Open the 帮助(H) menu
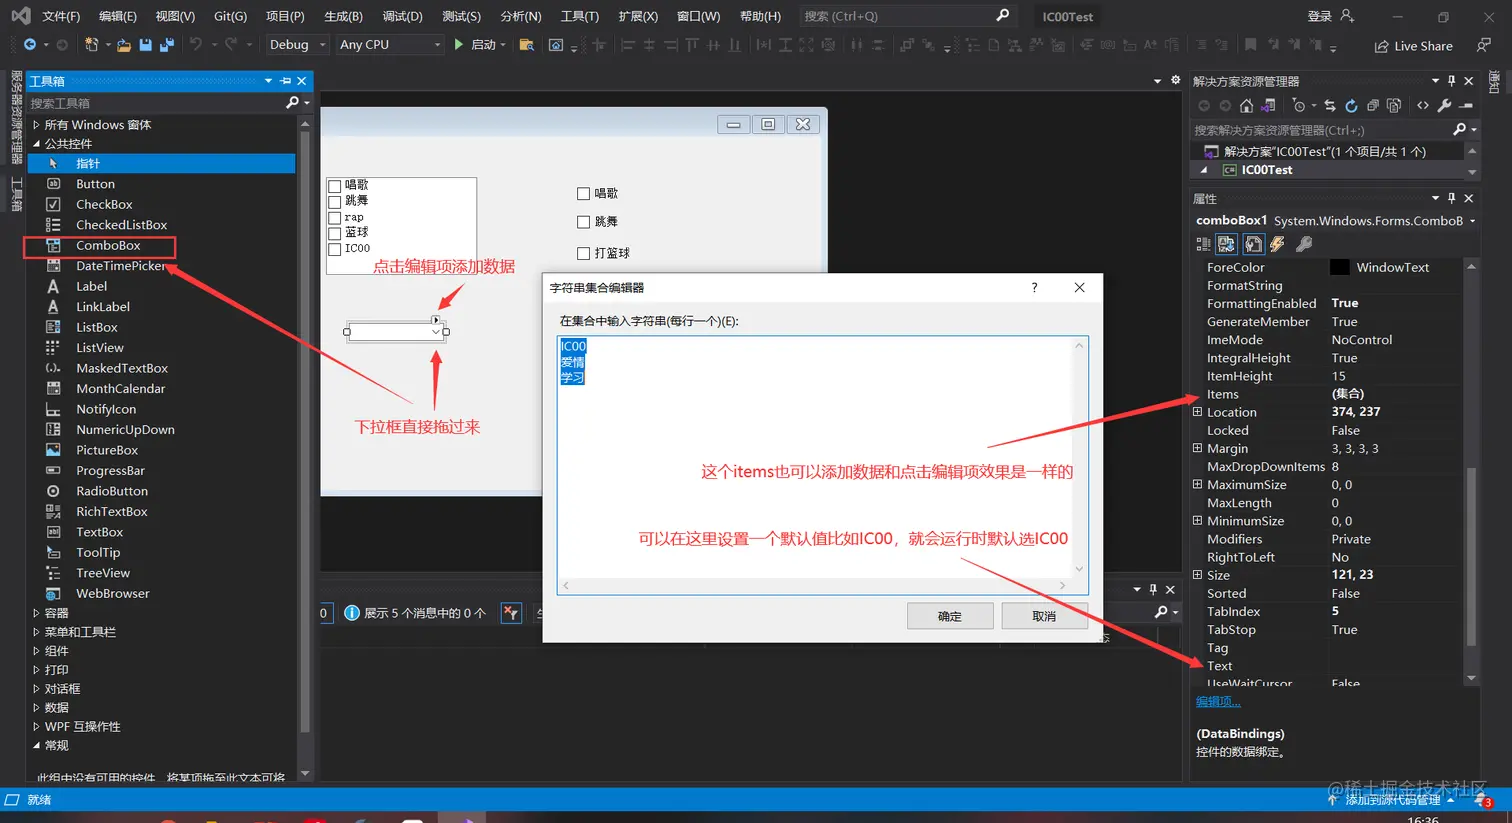The image size is (1512, 823). [x=760, y=16]
